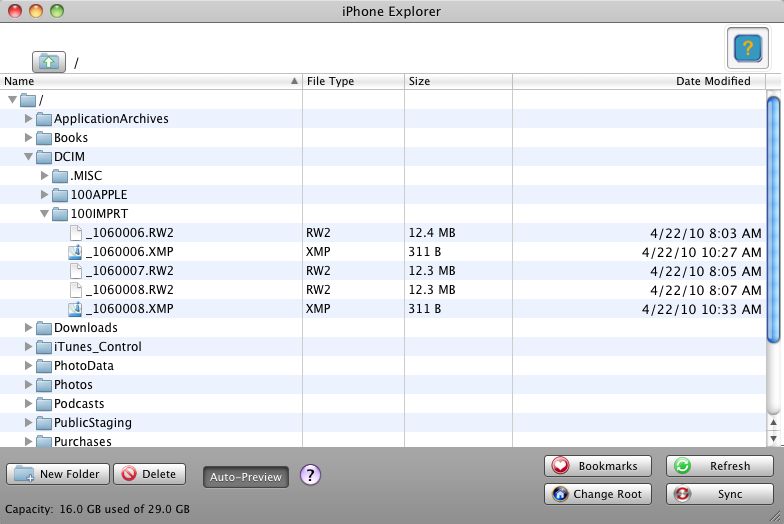Click the file icon of _1060006.XMP
The height and width of the screenshot is (524, 784).
click(x=75, y=252)
